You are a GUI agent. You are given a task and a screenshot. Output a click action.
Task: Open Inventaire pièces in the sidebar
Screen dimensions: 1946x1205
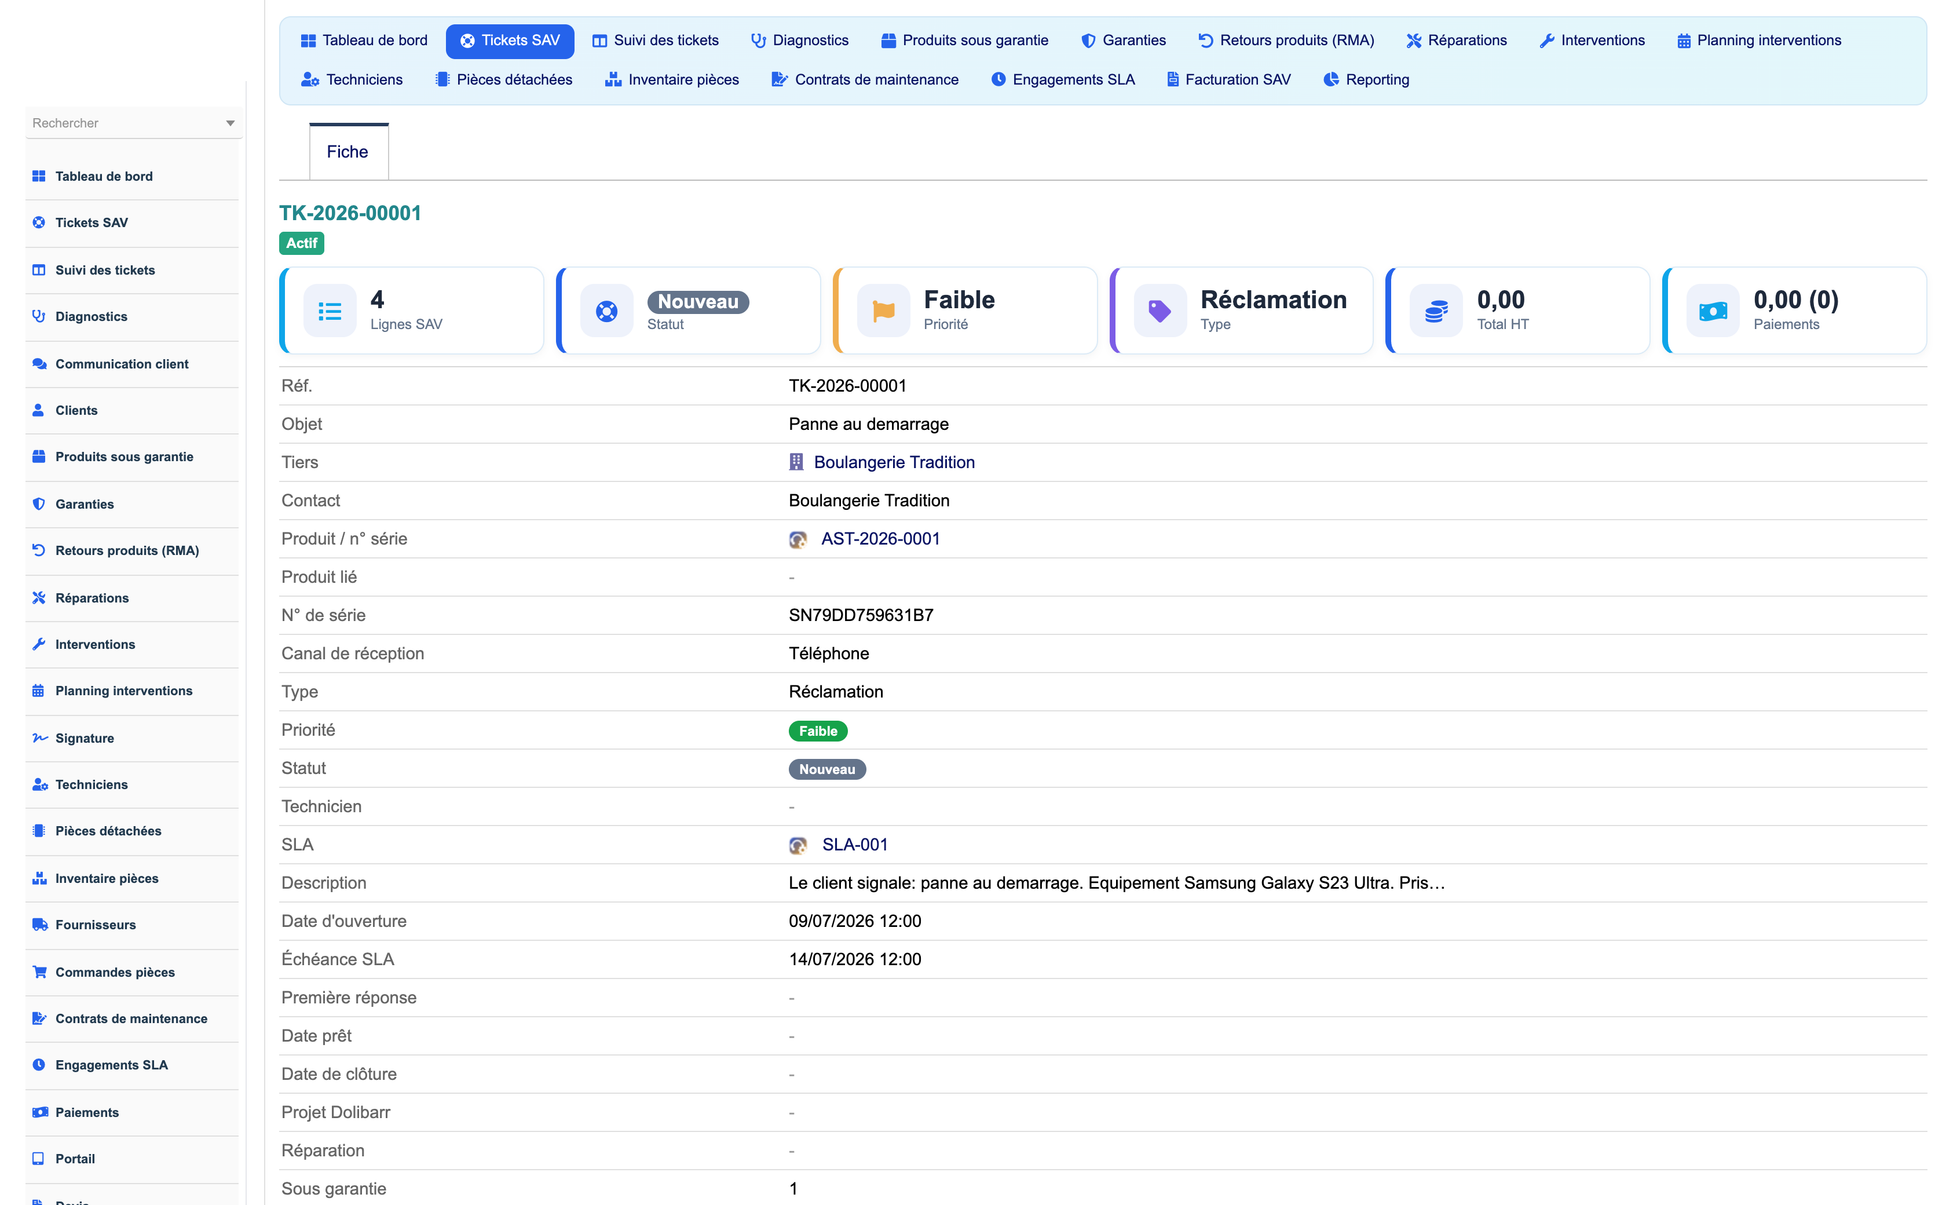[x=107, y=879]
